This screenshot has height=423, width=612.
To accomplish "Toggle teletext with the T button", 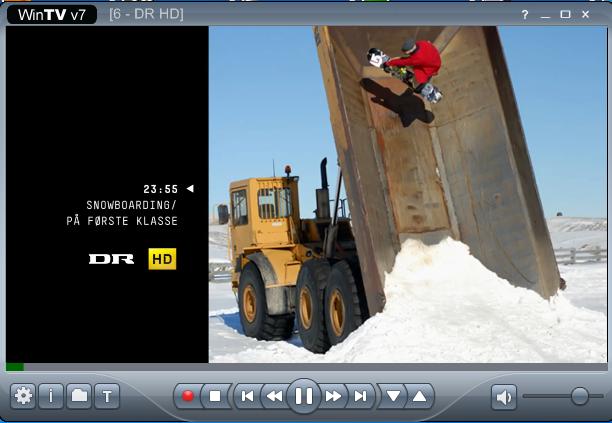I will click(x=107, y=396).
